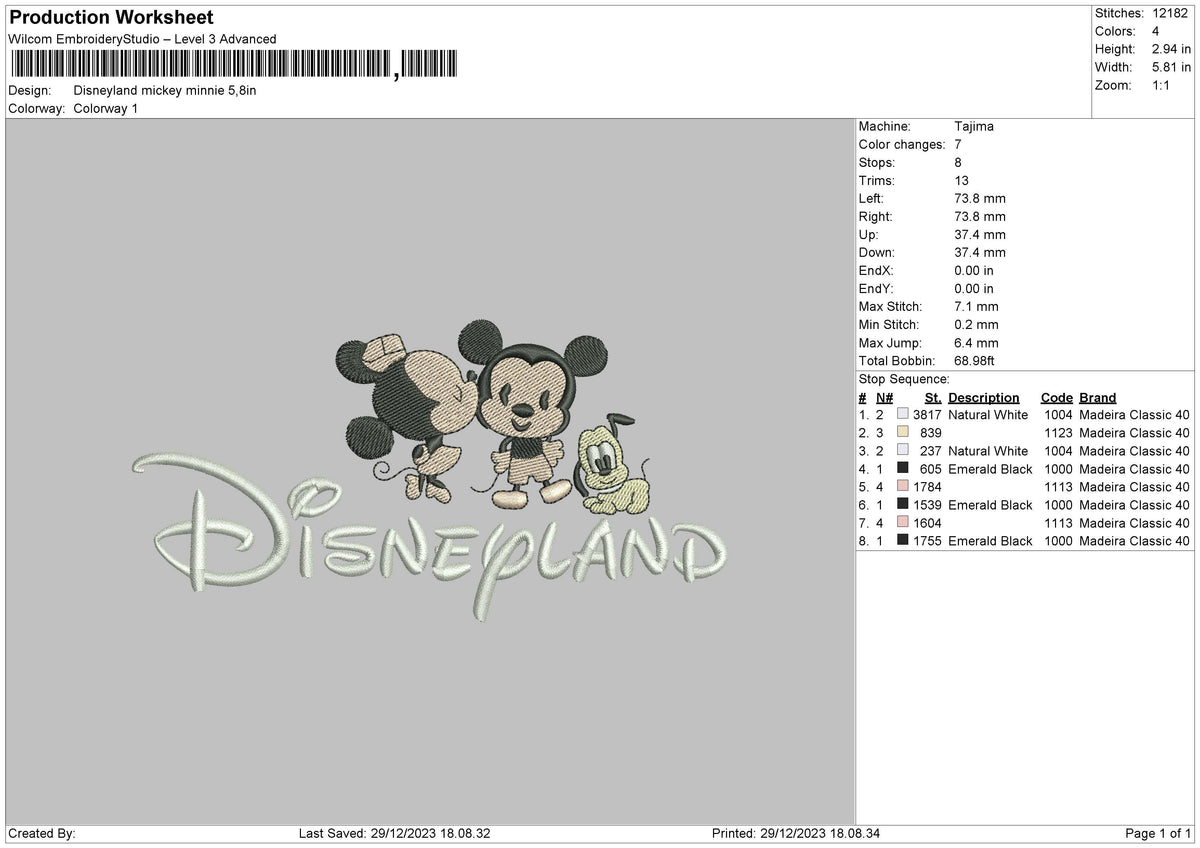Click the Colors value 4
The width and height of the screenshot is (1200, 848).
coord(1155,31)
